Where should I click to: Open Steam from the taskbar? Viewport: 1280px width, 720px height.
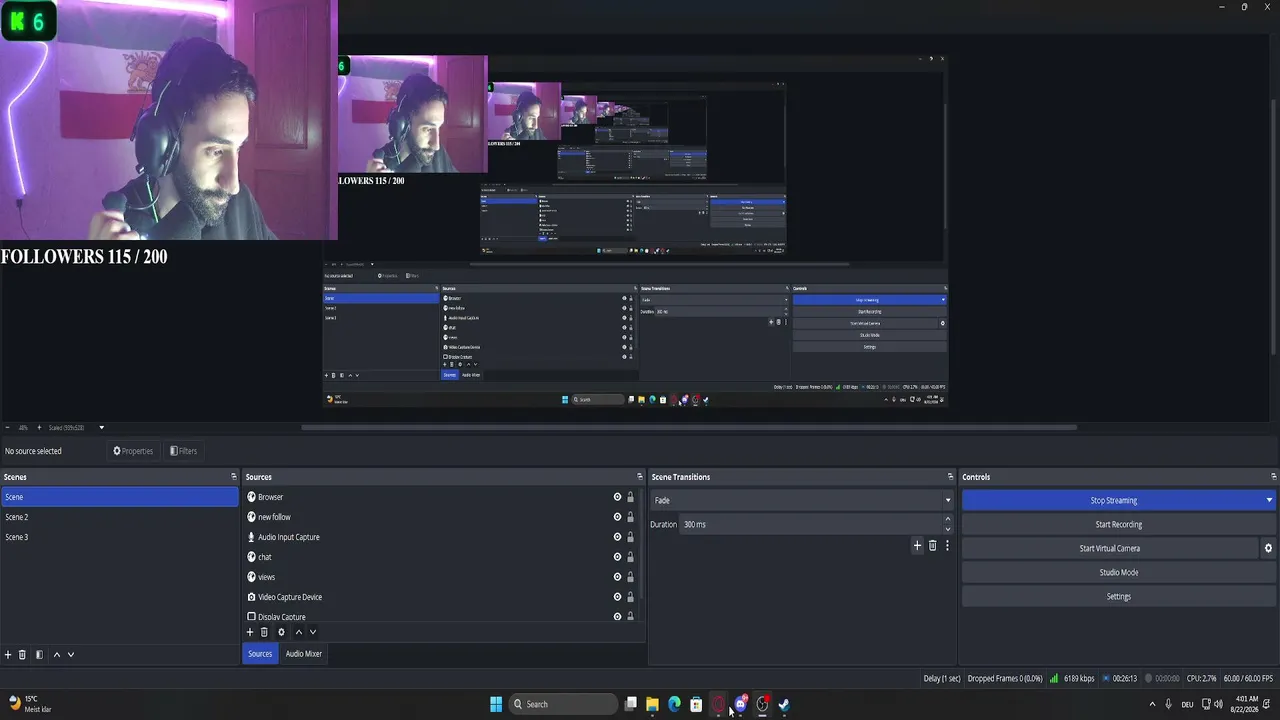[x=784, y=704]
